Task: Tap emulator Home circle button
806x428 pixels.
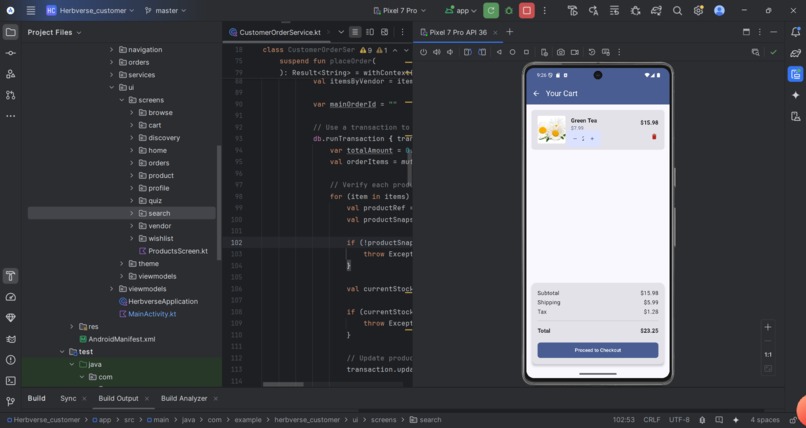Action: [x=512, y=52]
